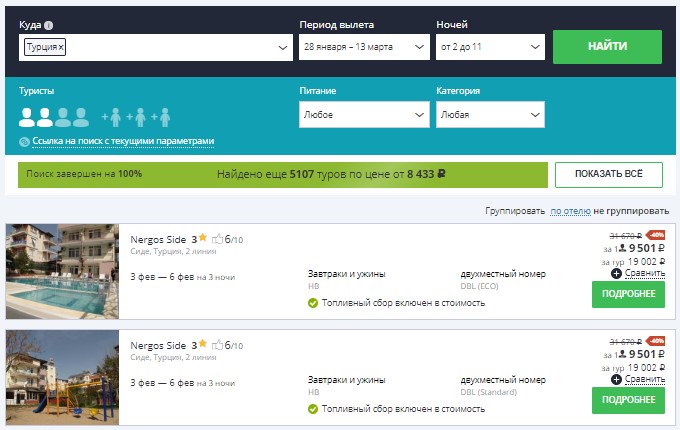Screen dimensions: 680x430
Task: Open the Категория hotel category dropdown
Action: click(535, 115)
